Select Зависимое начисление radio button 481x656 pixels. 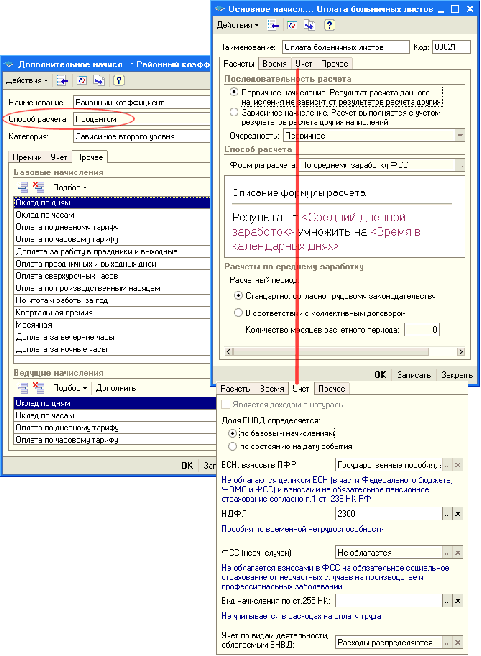[234, 112]
